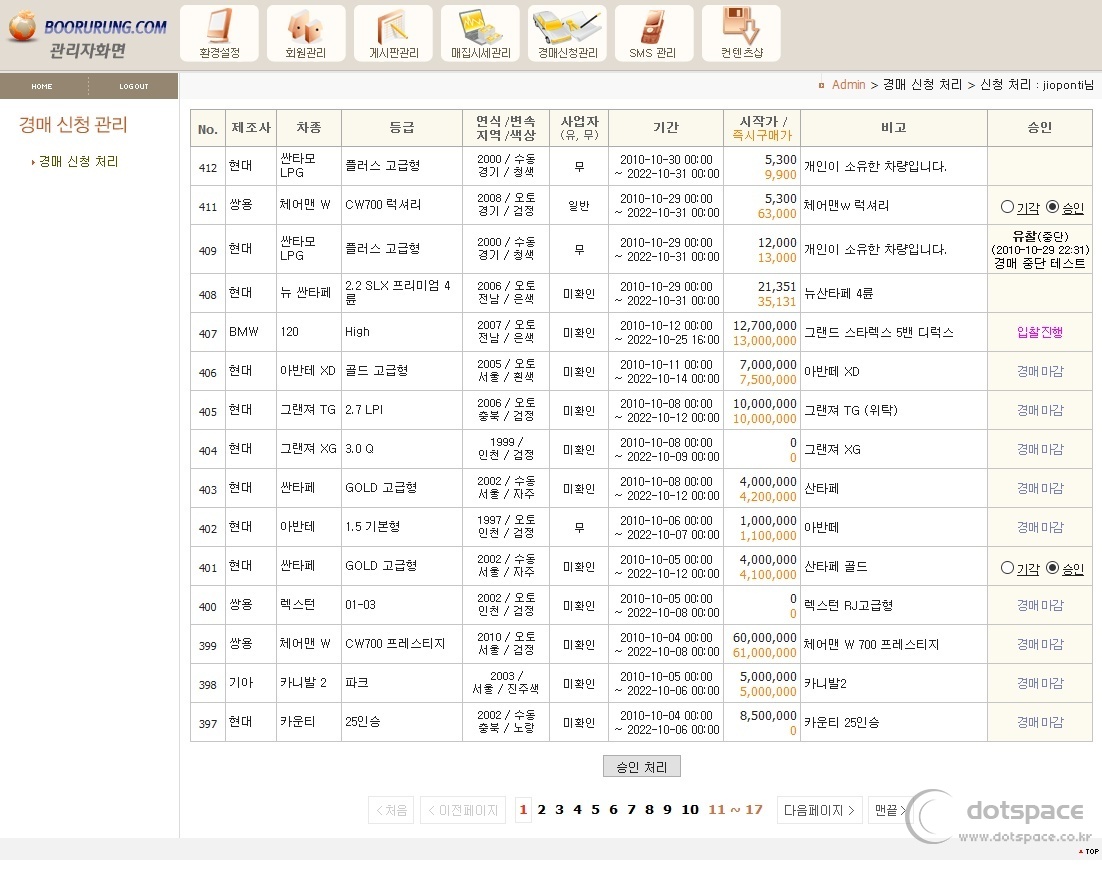Click the 승인 처리 approval button
Viewport: 1102px width, 894px height.
pos(641,766)
